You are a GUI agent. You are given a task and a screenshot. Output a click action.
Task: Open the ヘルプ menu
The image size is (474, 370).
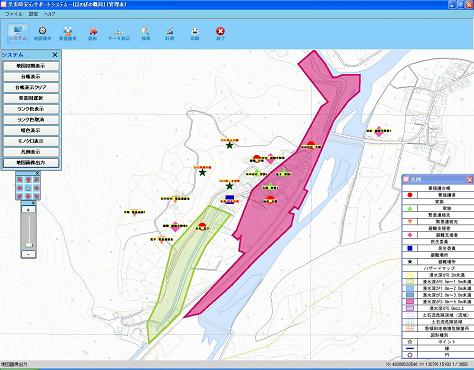point(49,14)
